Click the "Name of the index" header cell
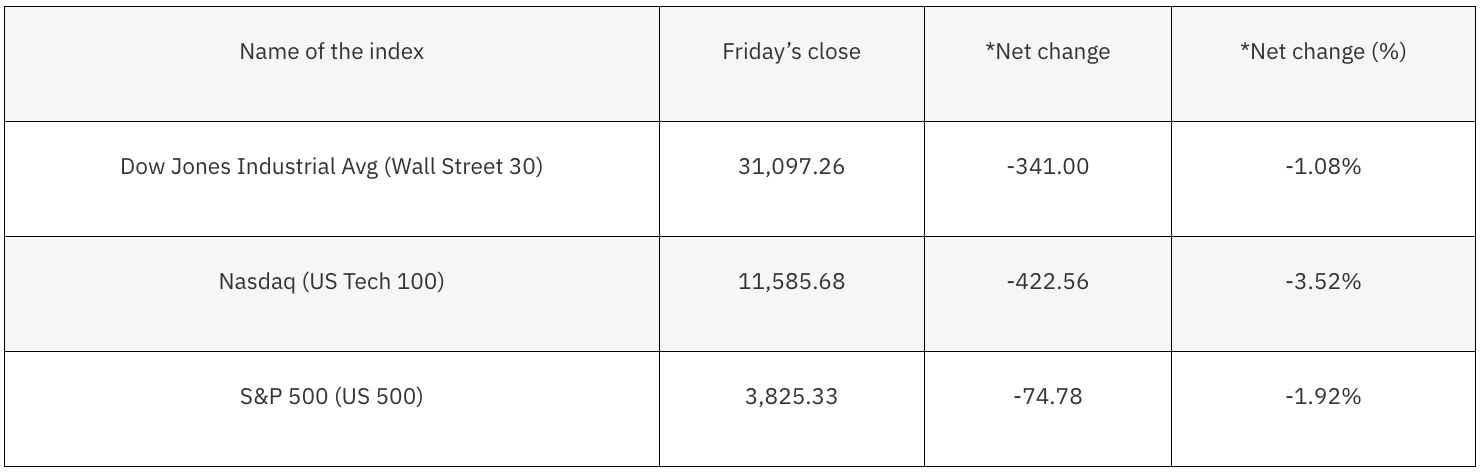This screenshot has height=472, width=1482. pos(331,52)
